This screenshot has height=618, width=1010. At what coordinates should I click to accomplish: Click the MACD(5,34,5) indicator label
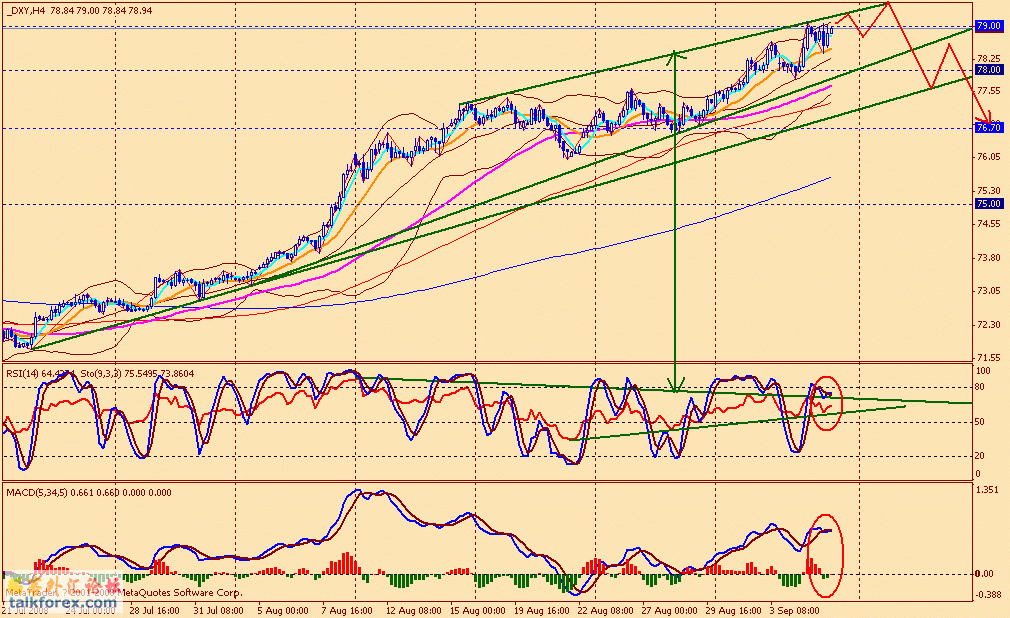(88, 493)
